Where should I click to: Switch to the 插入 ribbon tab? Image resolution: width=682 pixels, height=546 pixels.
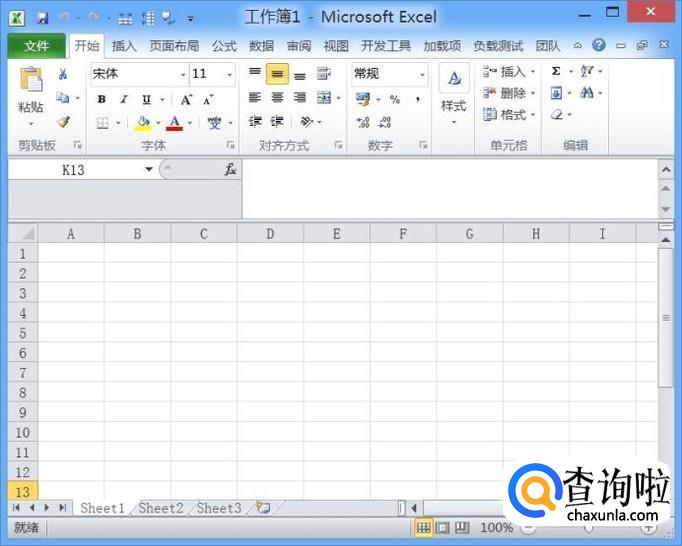click(x=124, y=46)
